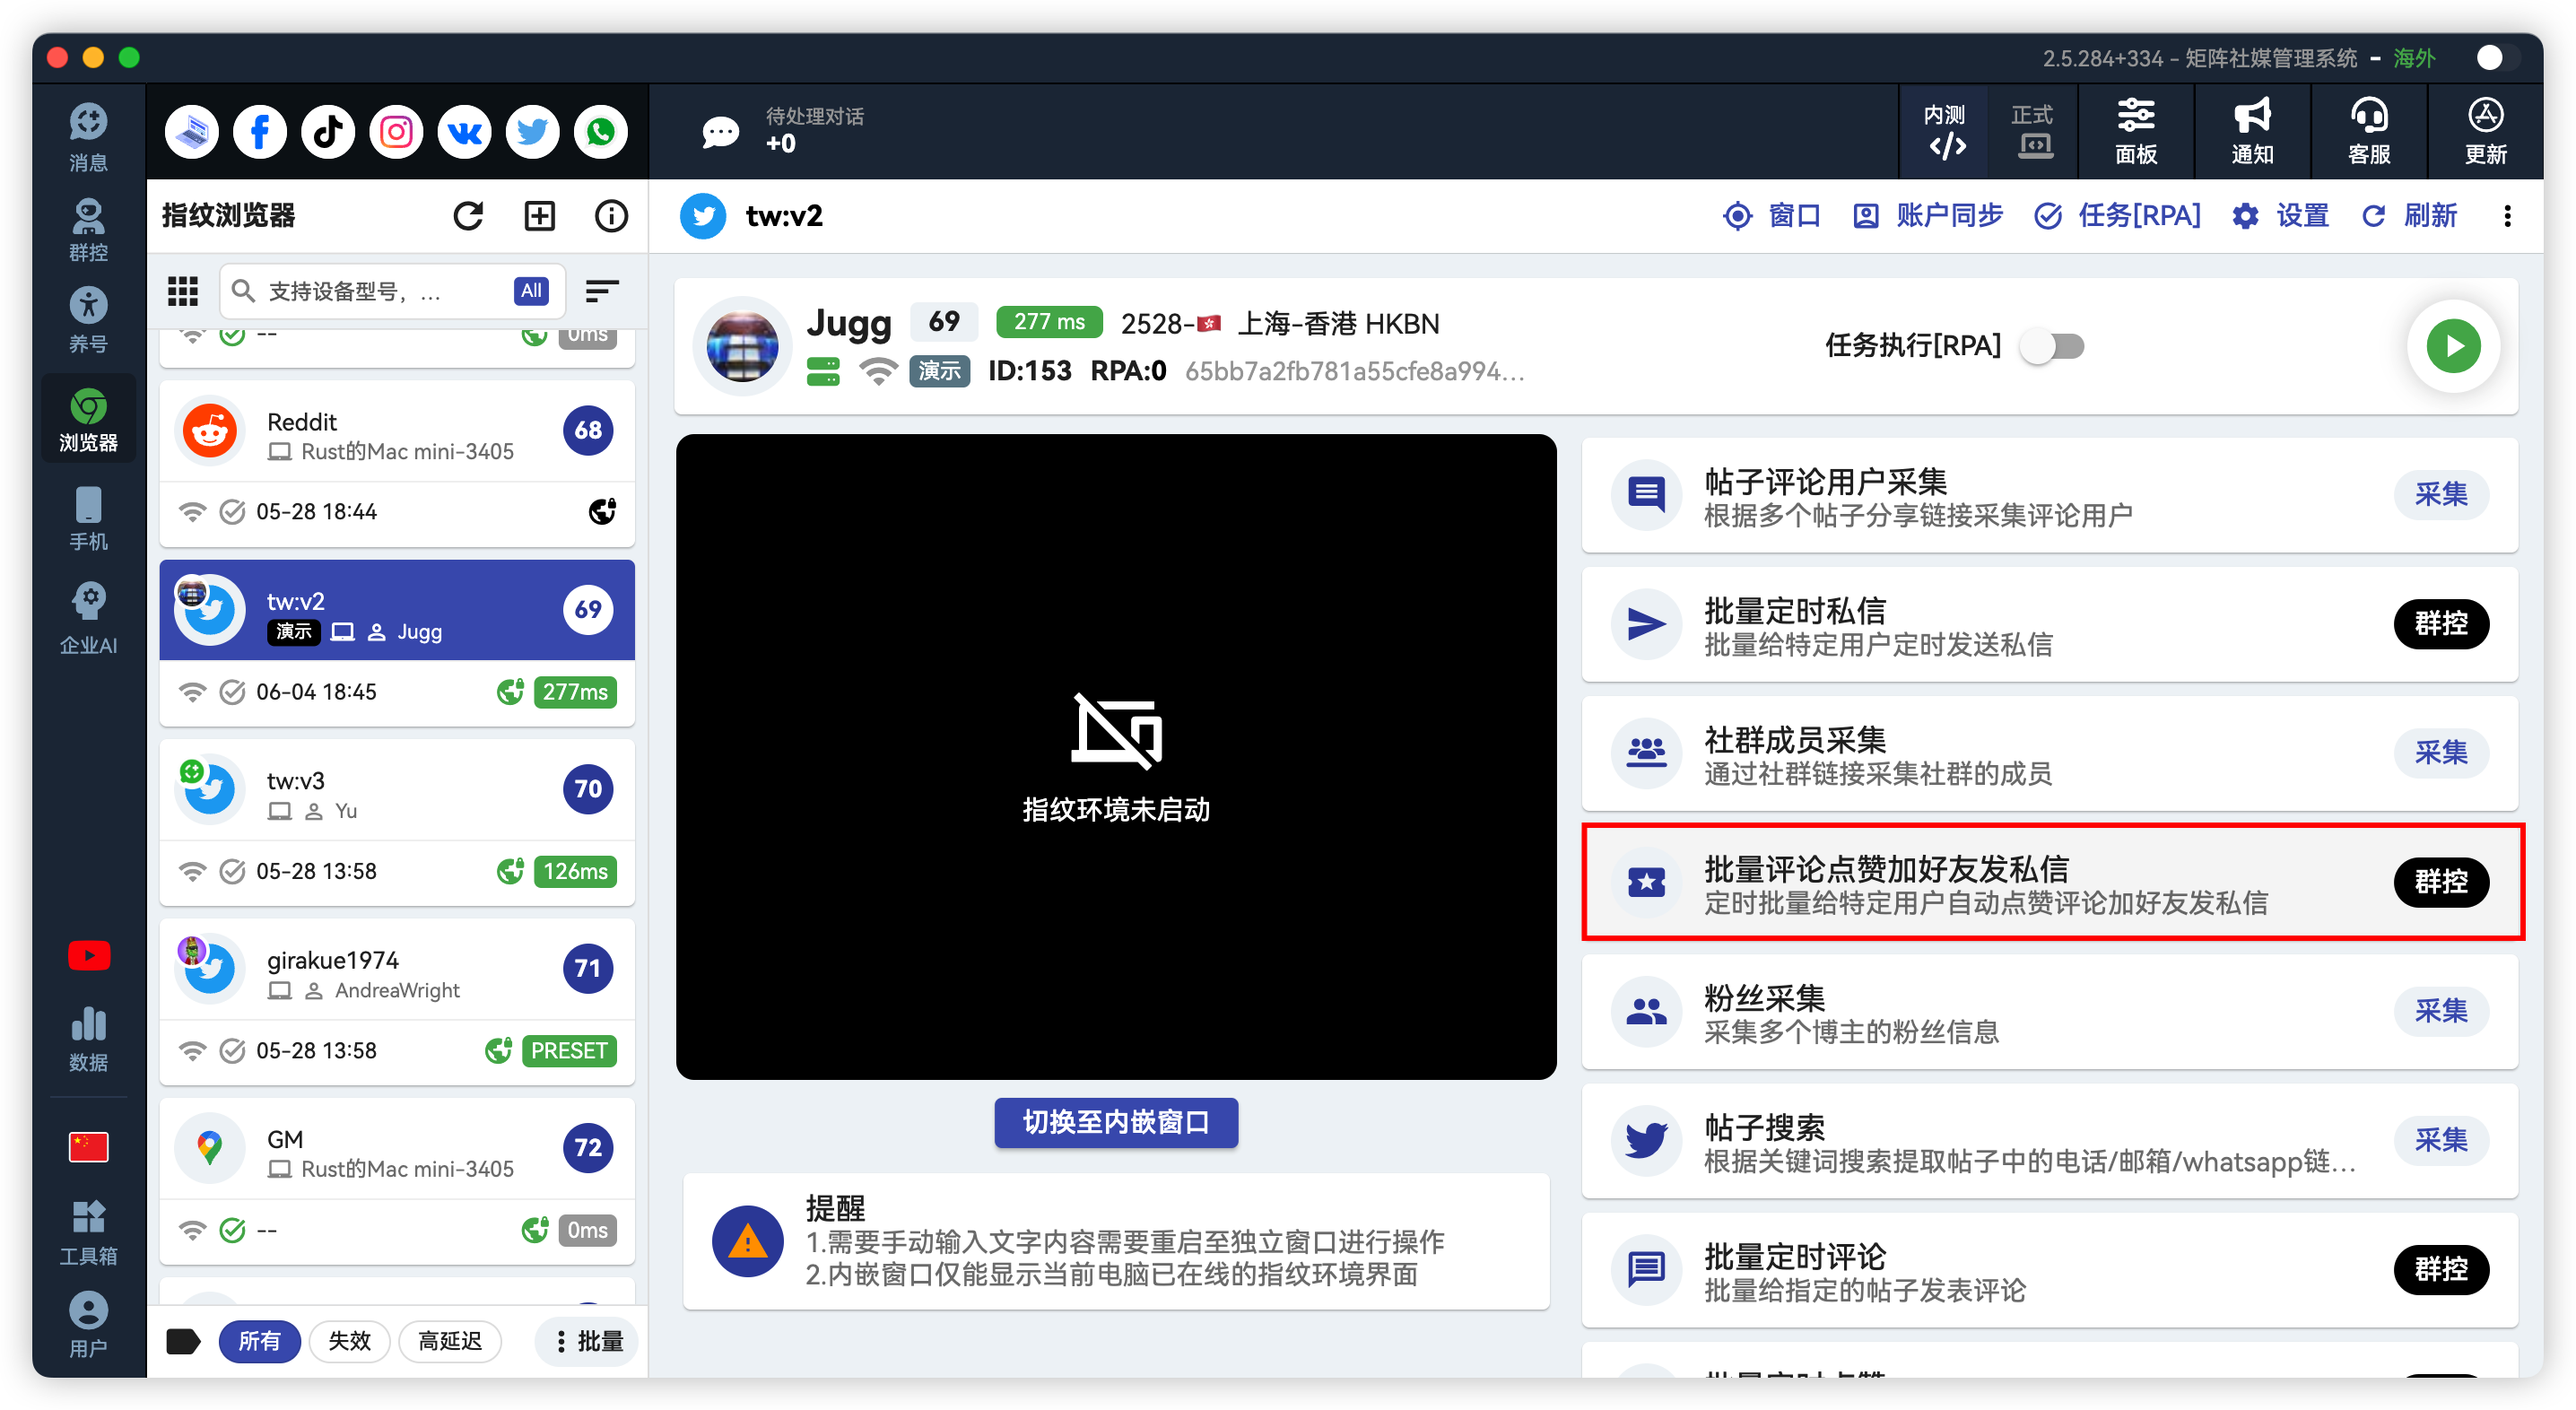Open the WhatsApp platform icon
This screenshot has height=1410, width=2576.
click(600, 132)
